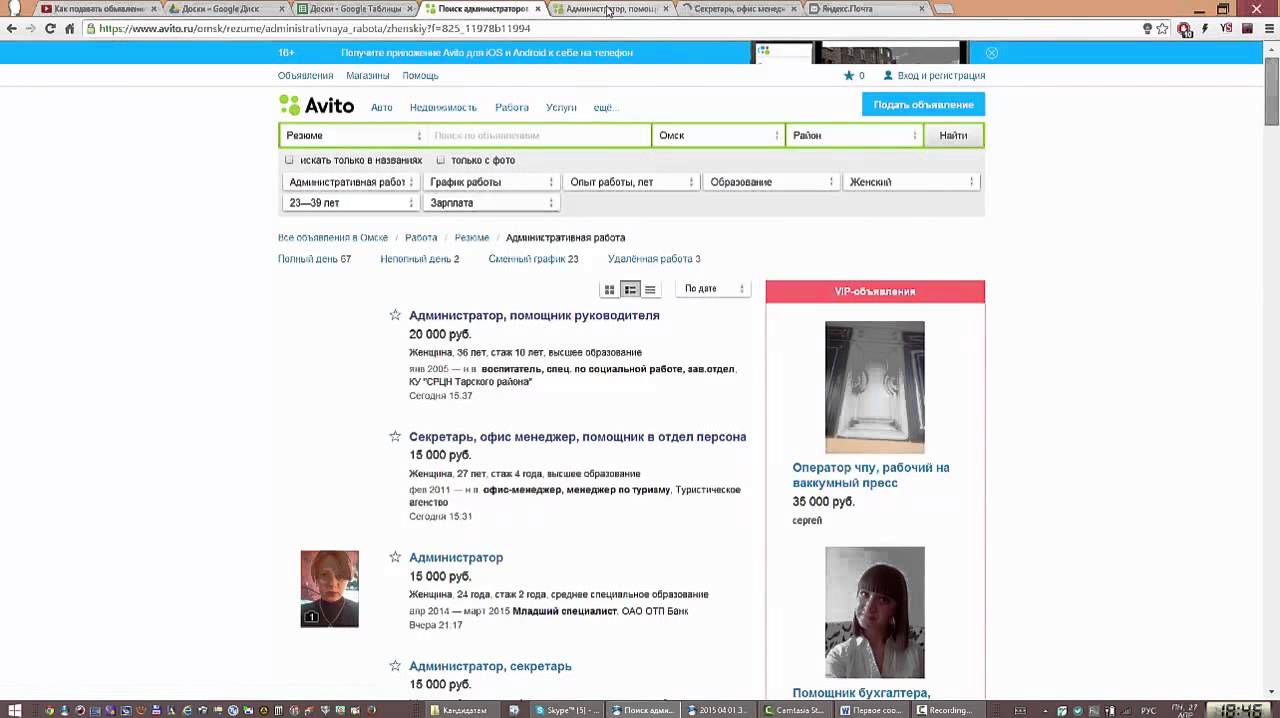Open 'Вход и регистрация' link
The image size is (1280, 718).
point(941,76)
